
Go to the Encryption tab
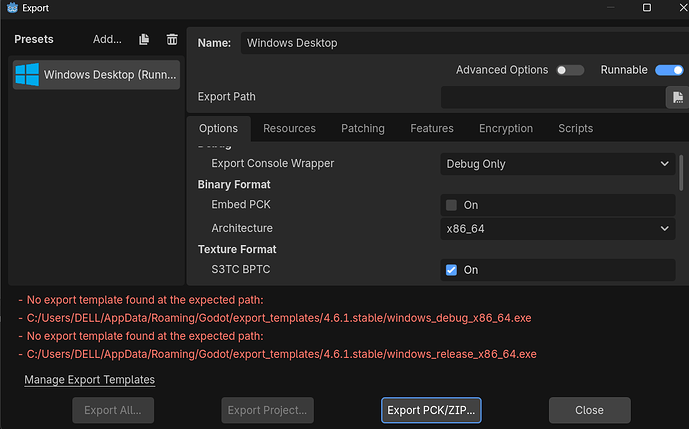click(506, 128)
